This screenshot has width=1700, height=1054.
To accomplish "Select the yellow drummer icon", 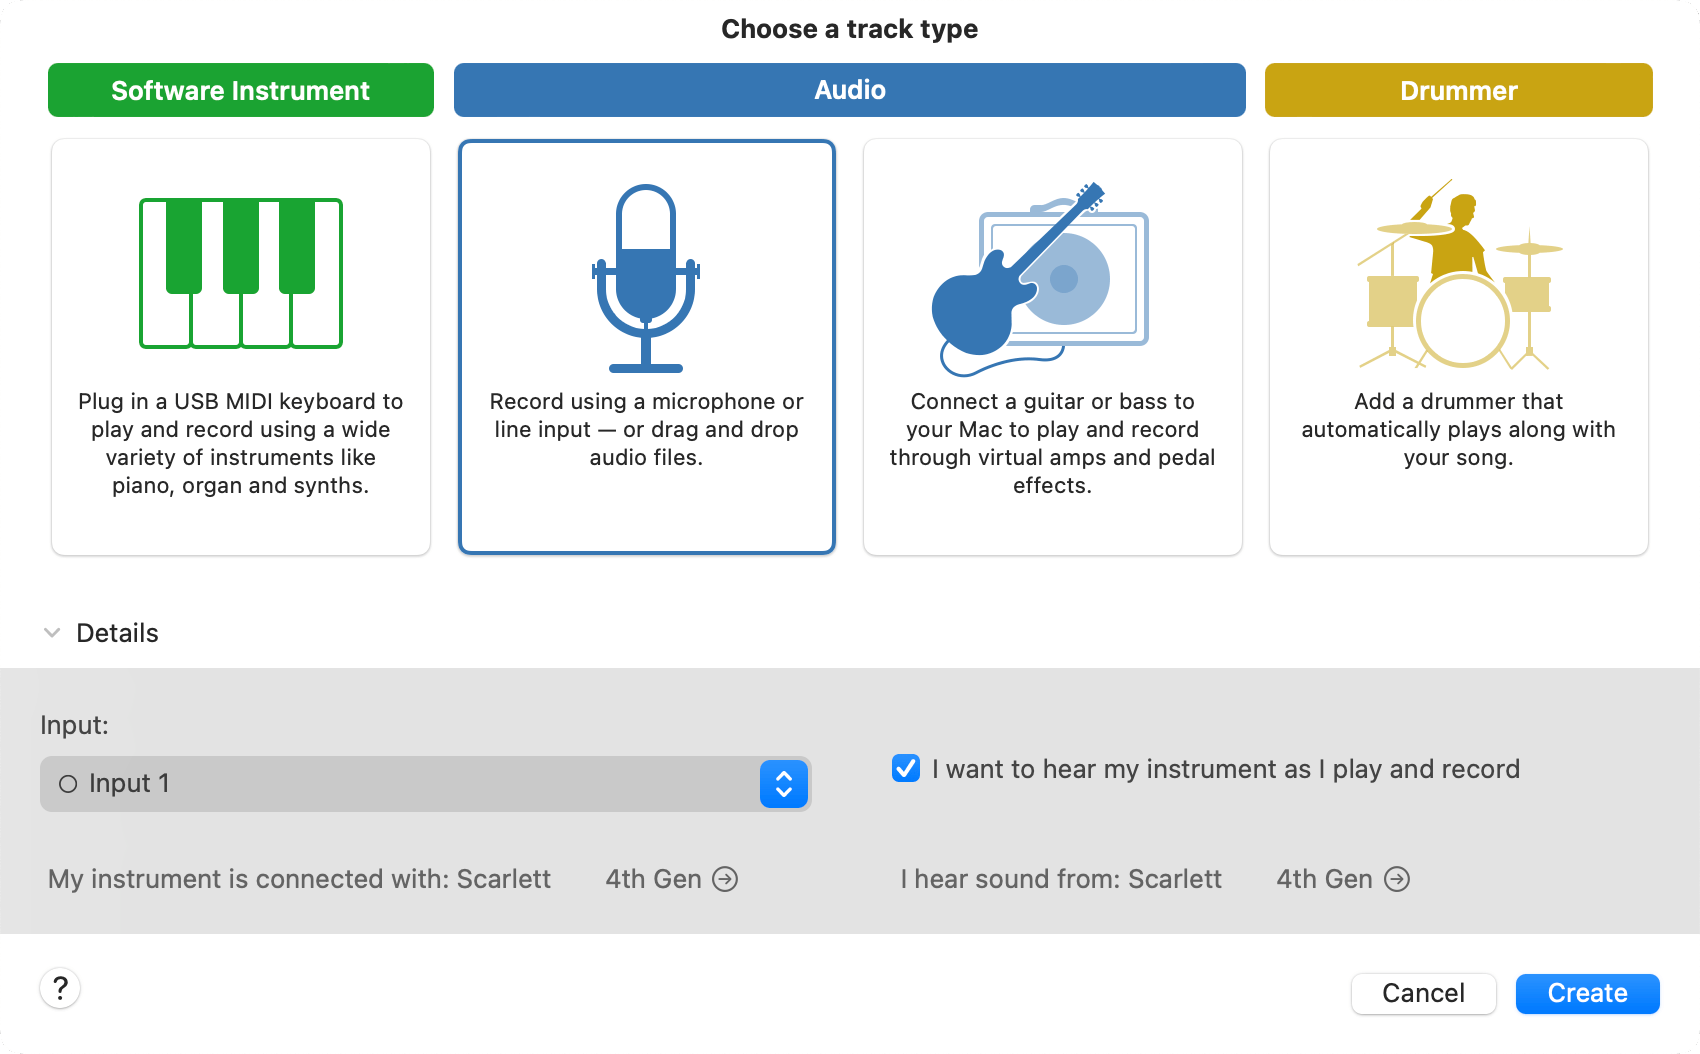I will 1458,275.
